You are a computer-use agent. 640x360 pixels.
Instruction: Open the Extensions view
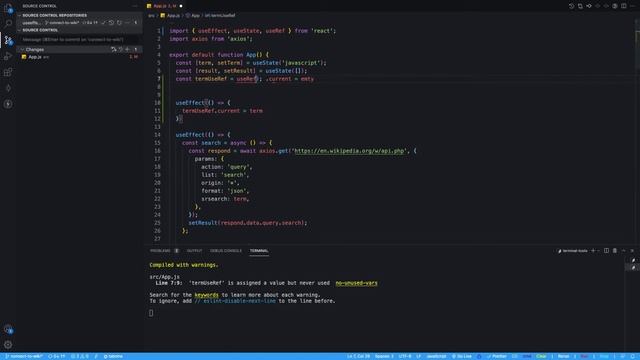click(x=8, y=72)
